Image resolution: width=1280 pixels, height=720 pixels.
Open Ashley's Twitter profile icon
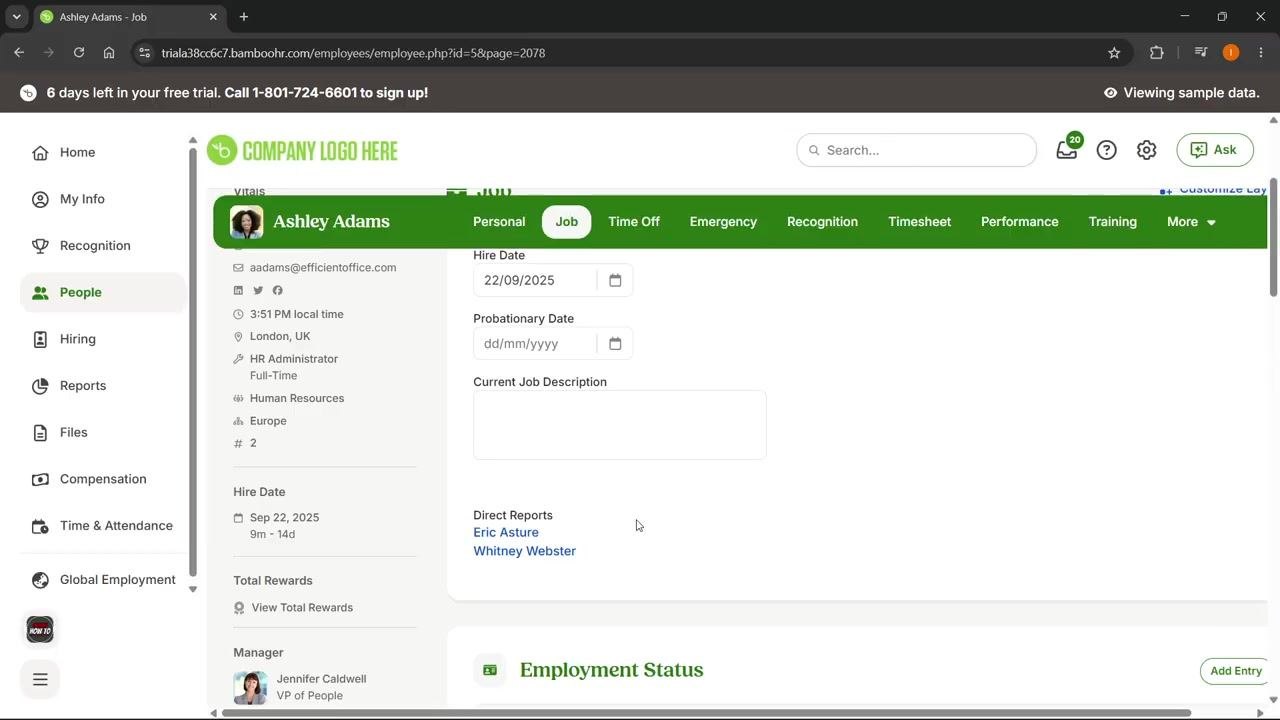coord(258,290)
